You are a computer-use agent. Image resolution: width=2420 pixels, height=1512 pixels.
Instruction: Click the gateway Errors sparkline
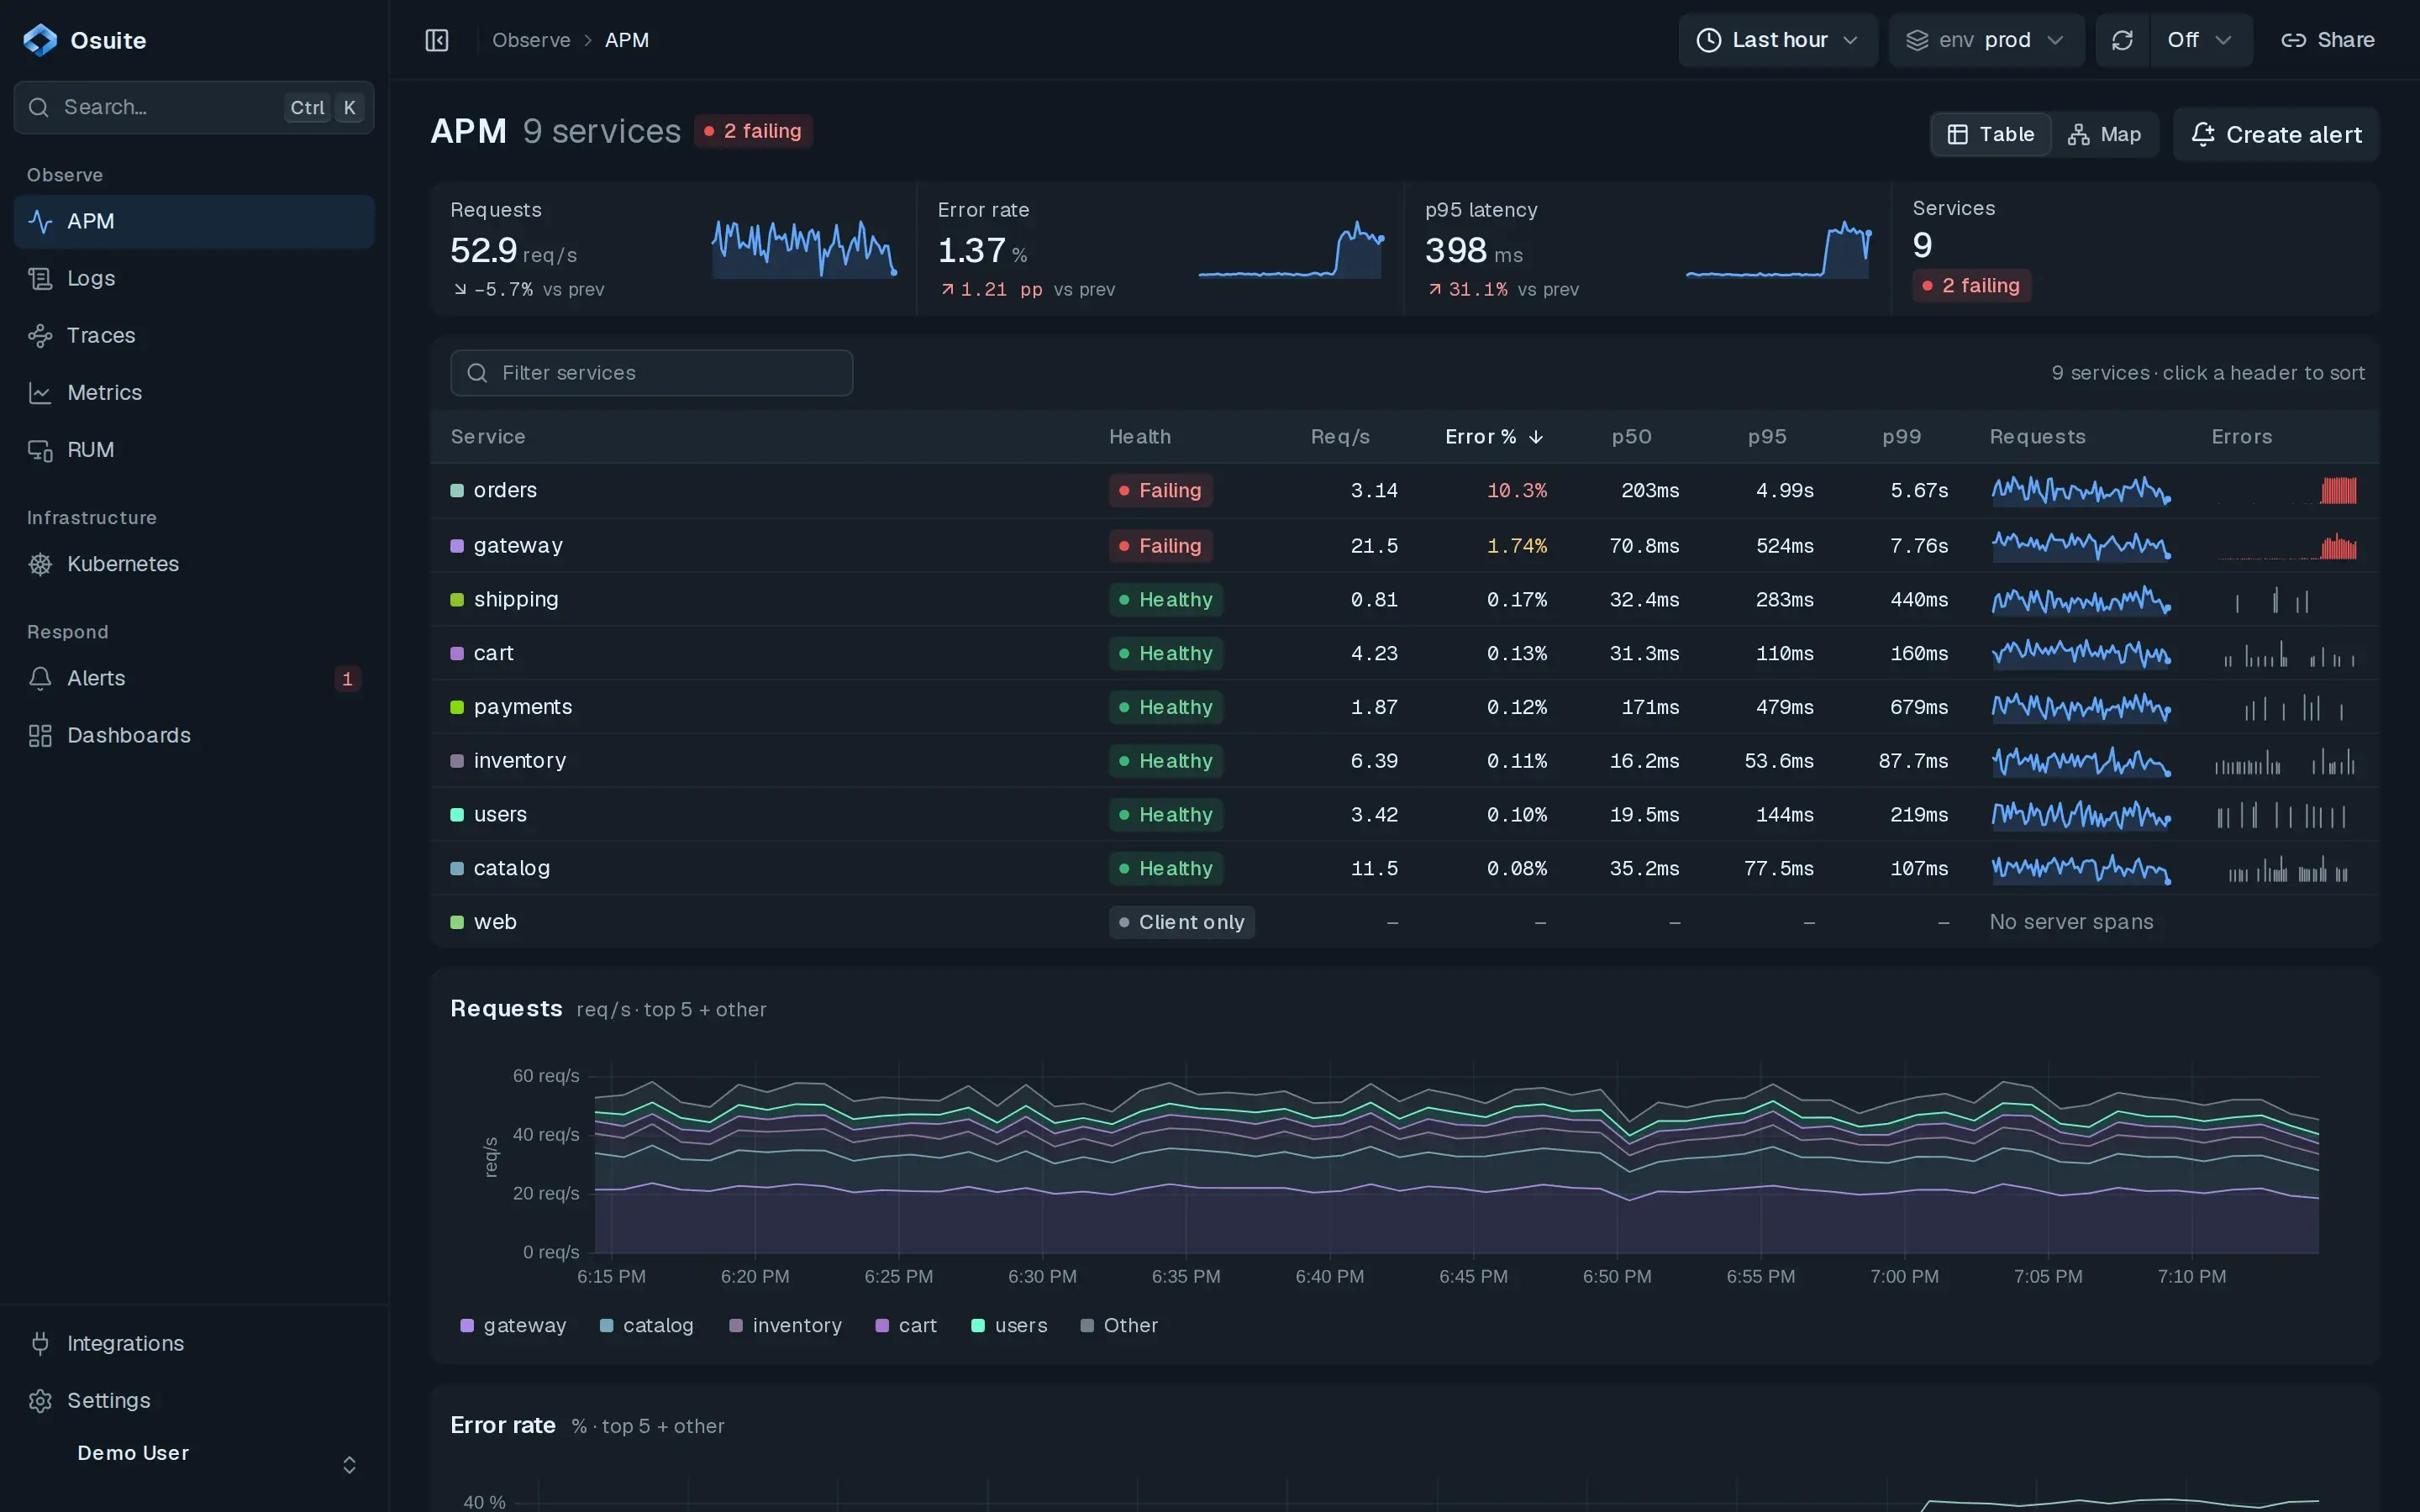(x=2287, y=546)
